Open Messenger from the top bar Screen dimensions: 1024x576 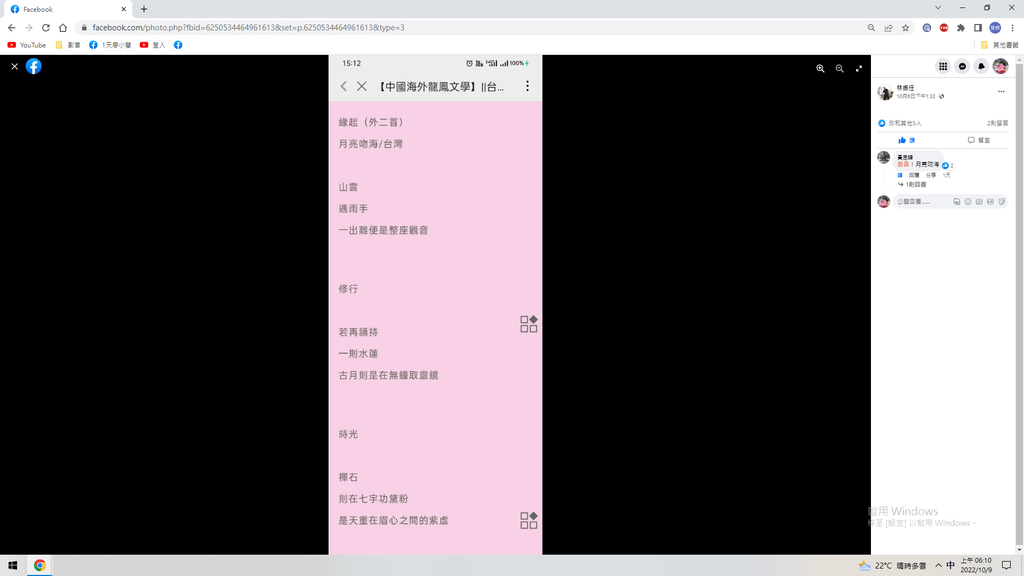pos(962,66)
